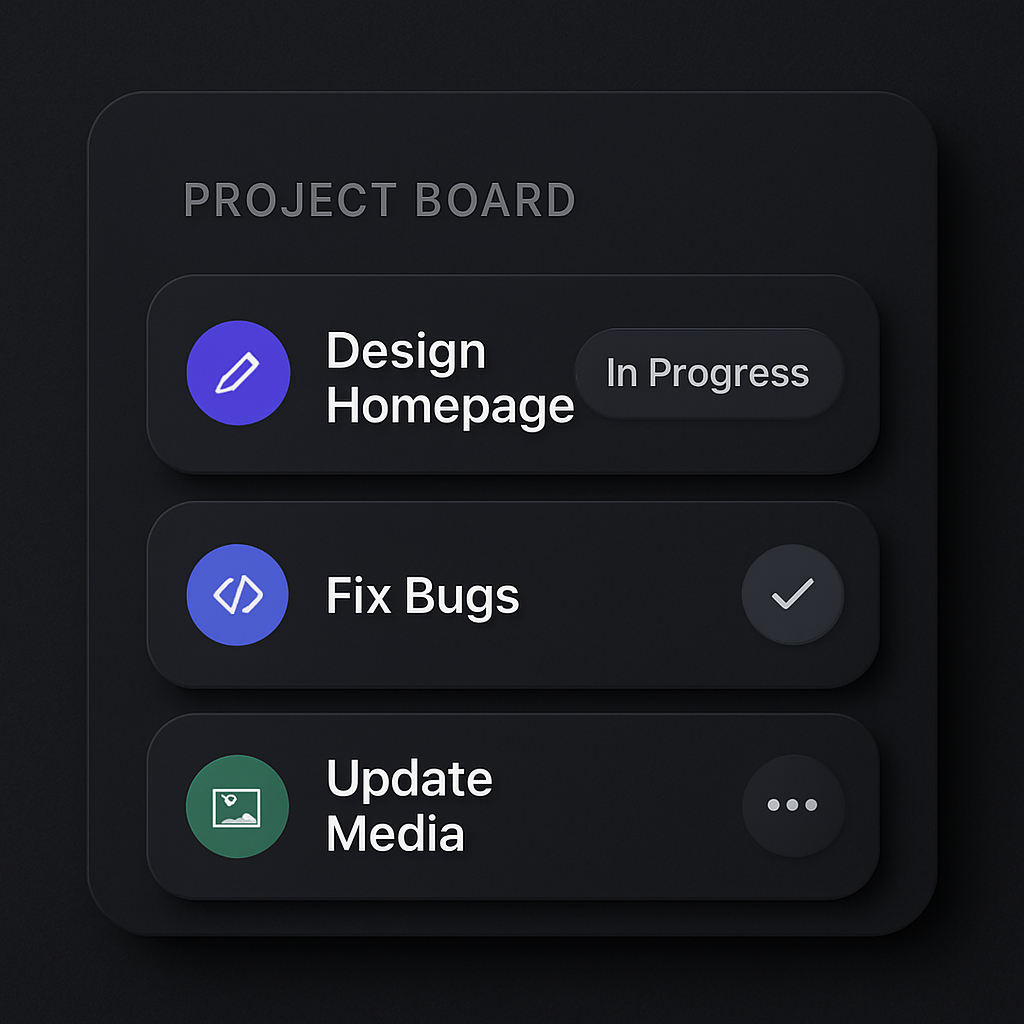Click the word Update in the third task
Image resolution: width=1024 pixels, height=1024 pixels.
(409, 779)
